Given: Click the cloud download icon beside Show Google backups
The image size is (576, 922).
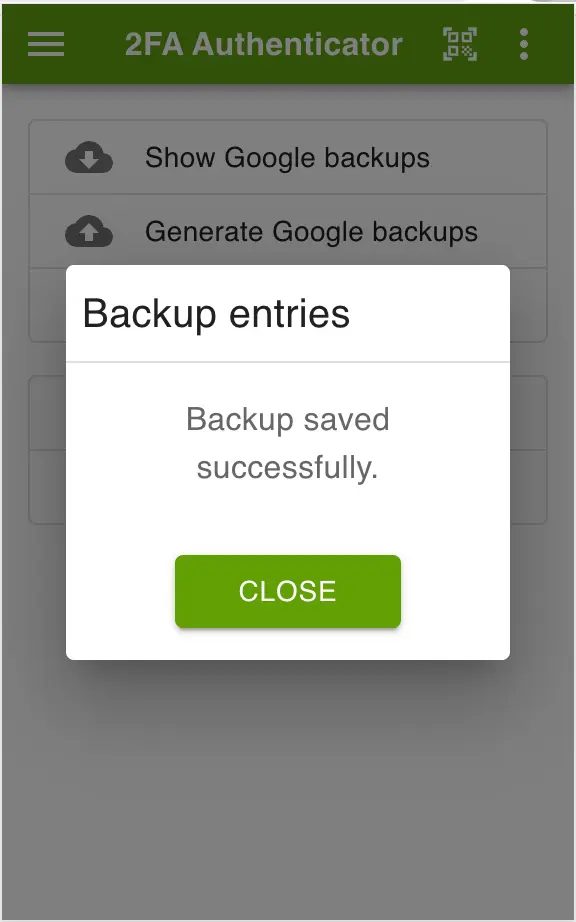Looking at the screenshot, I should pyautogui.click(x=89, y=157).
